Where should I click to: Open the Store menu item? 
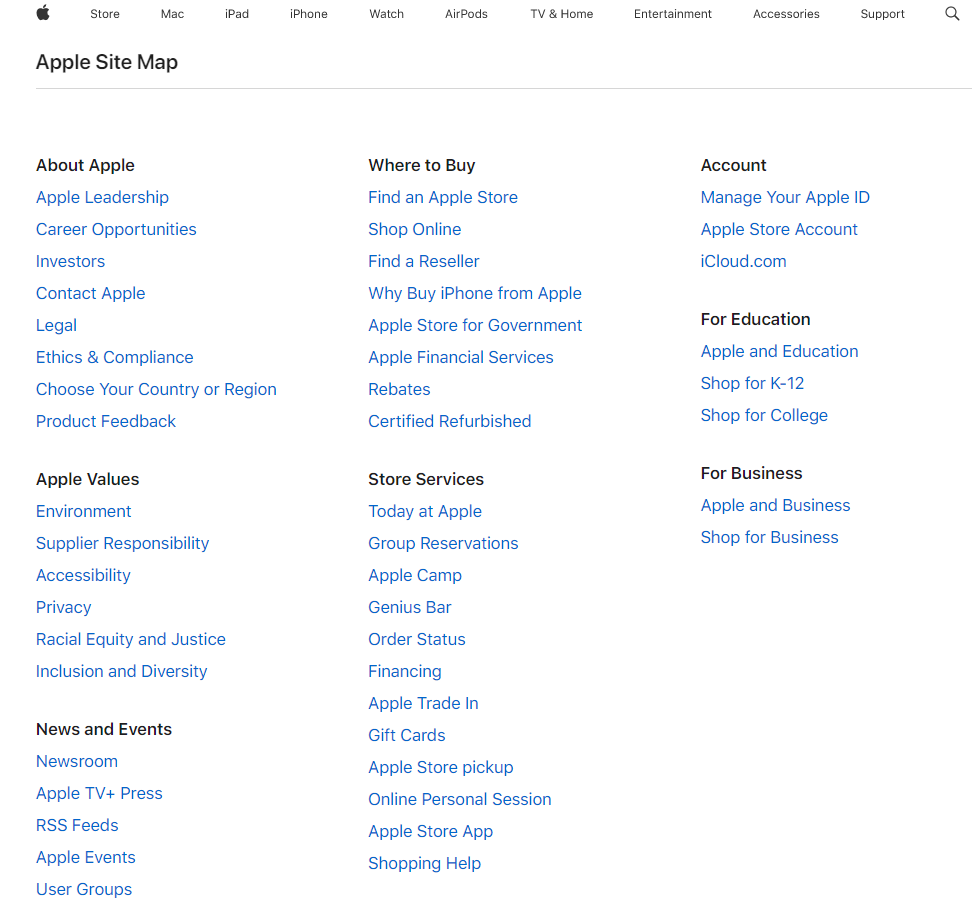[105, 14]
